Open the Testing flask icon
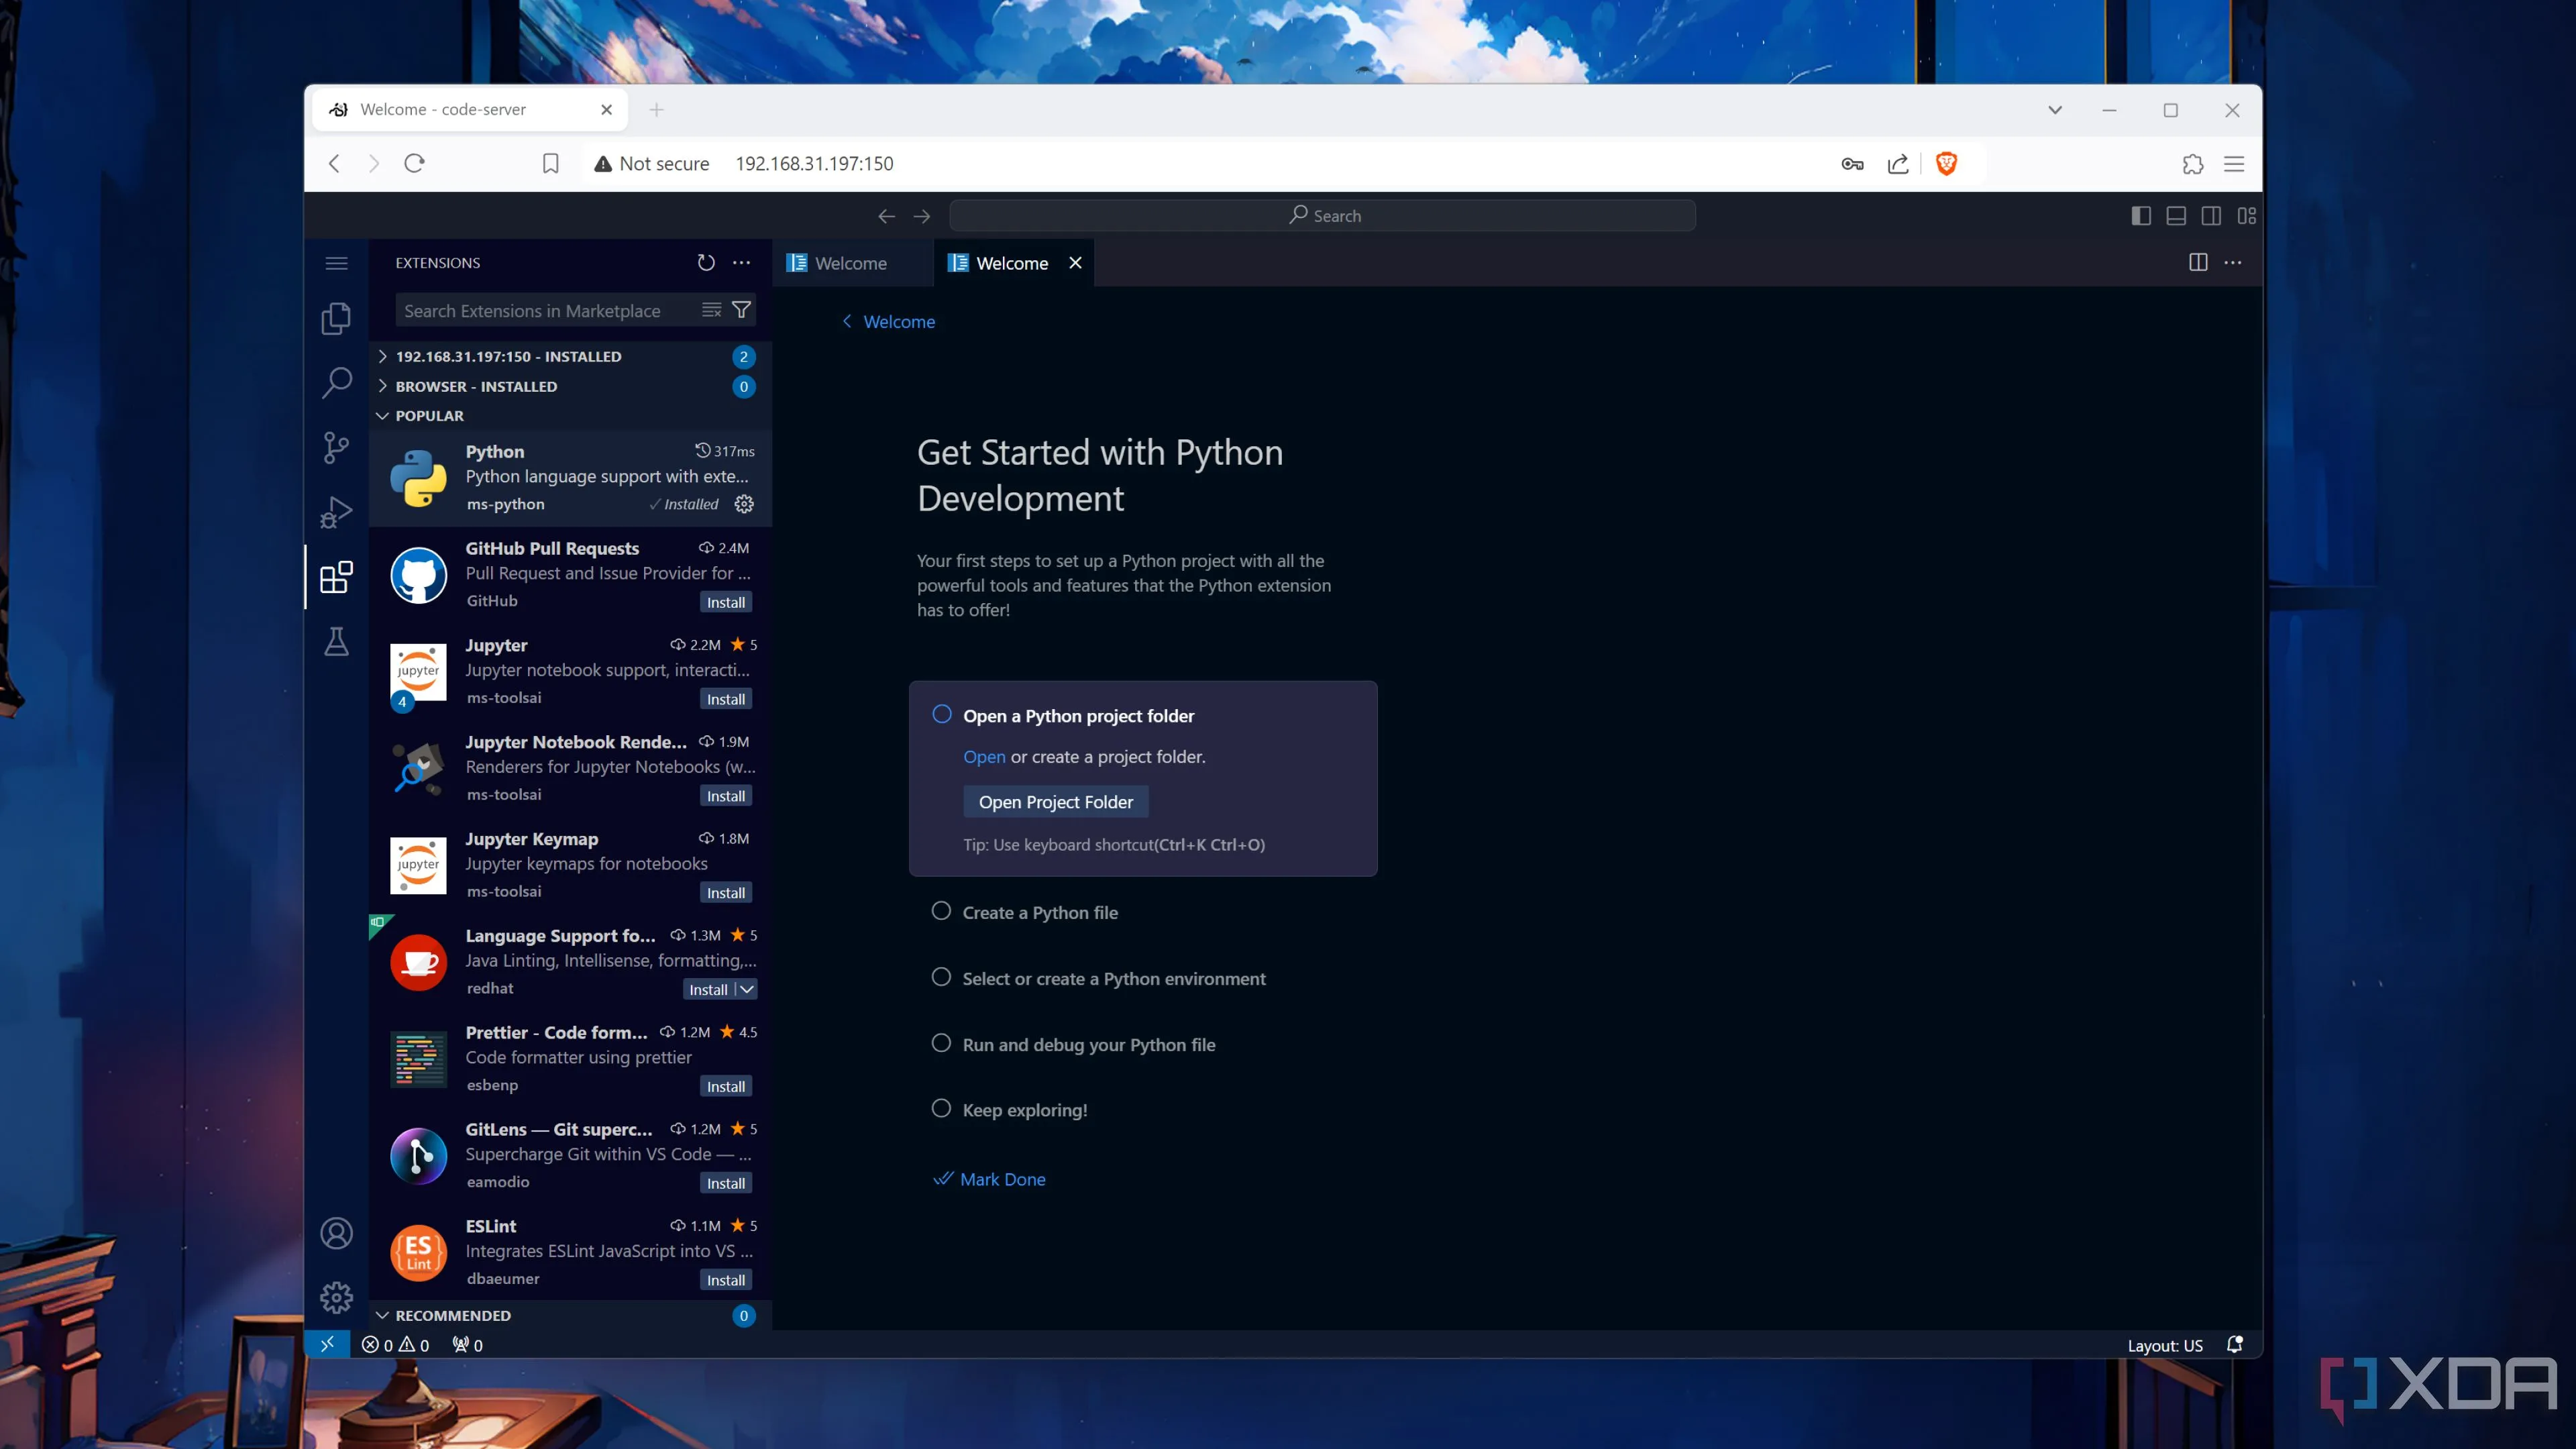This screenshot has width=2576, height=1449. 336,641
